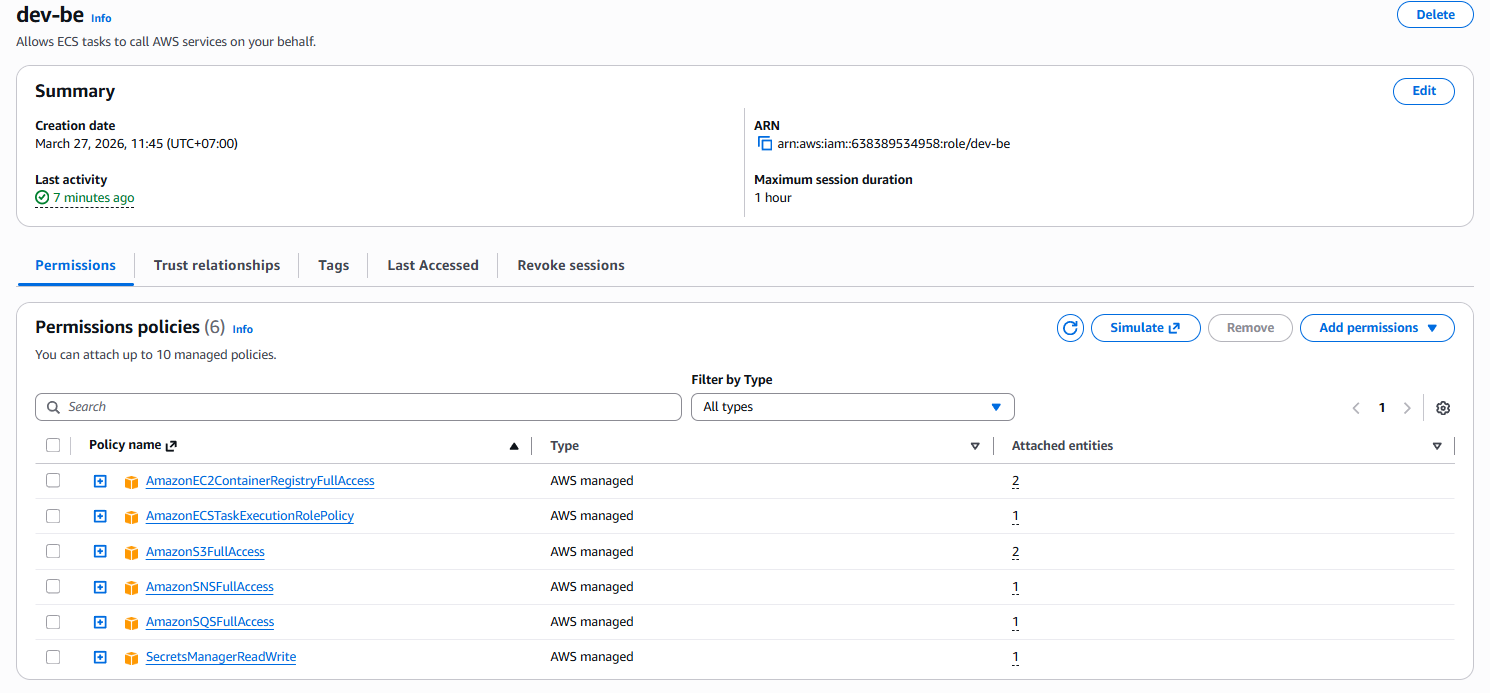The image size is (1490, 693).
Task: Refresh the permissions policies list
Action: click(1070, 327)
